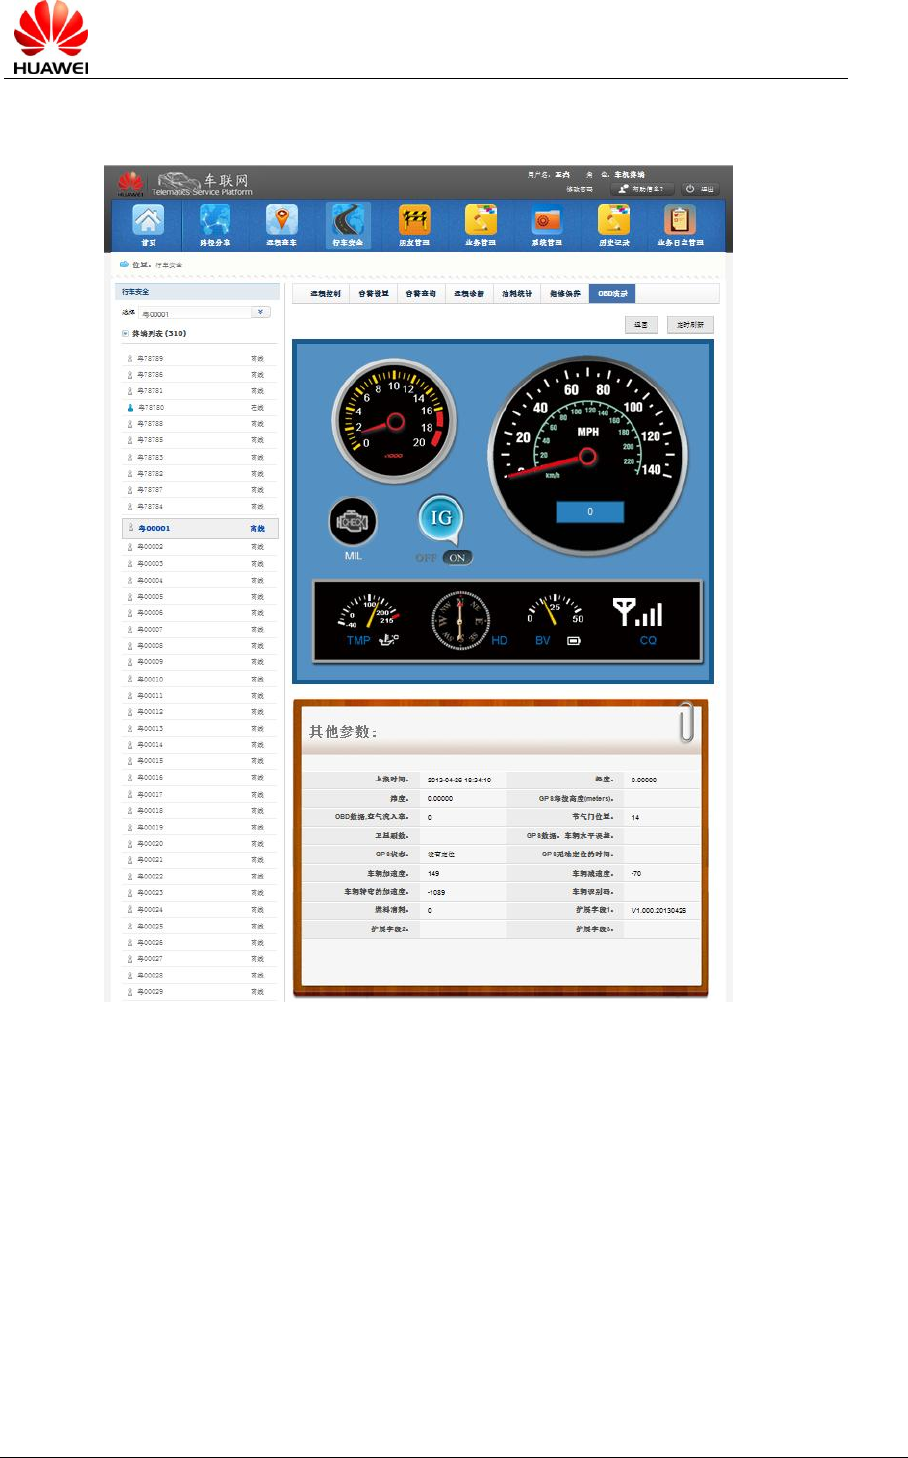
Task: Click the HD compass heading gauge
Action: 460,620
